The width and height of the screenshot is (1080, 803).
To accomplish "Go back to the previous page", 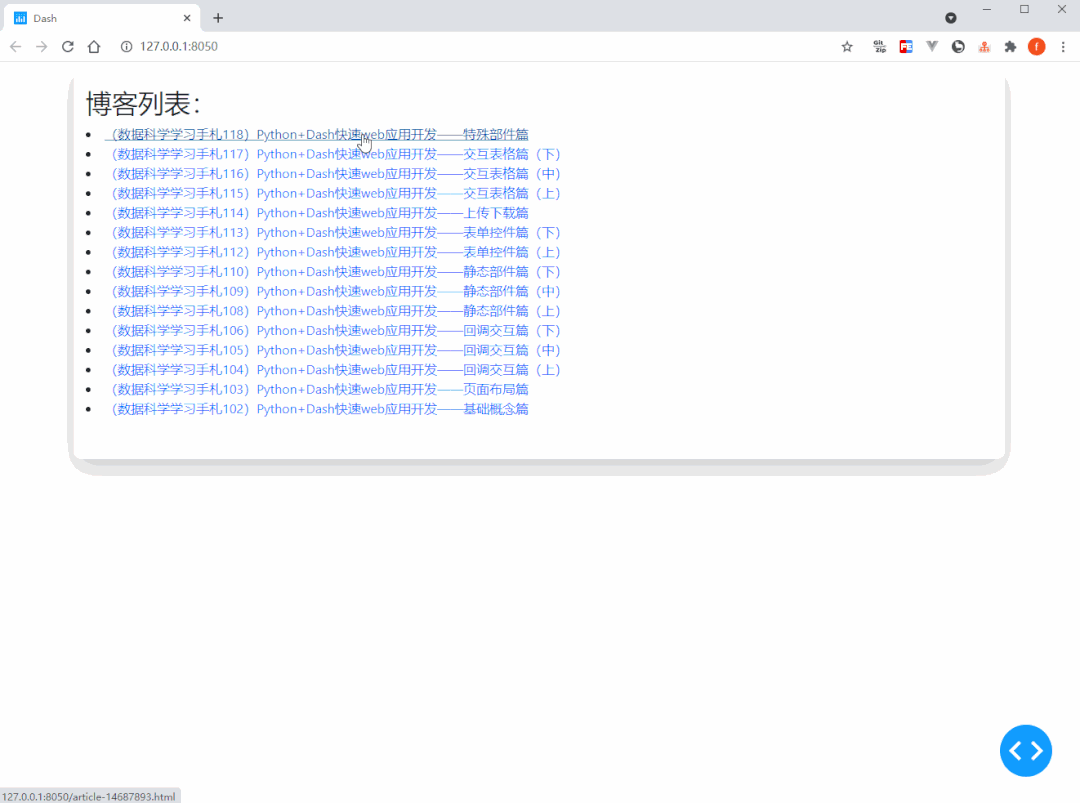I will pyautogui.click(x=16, y=47).
